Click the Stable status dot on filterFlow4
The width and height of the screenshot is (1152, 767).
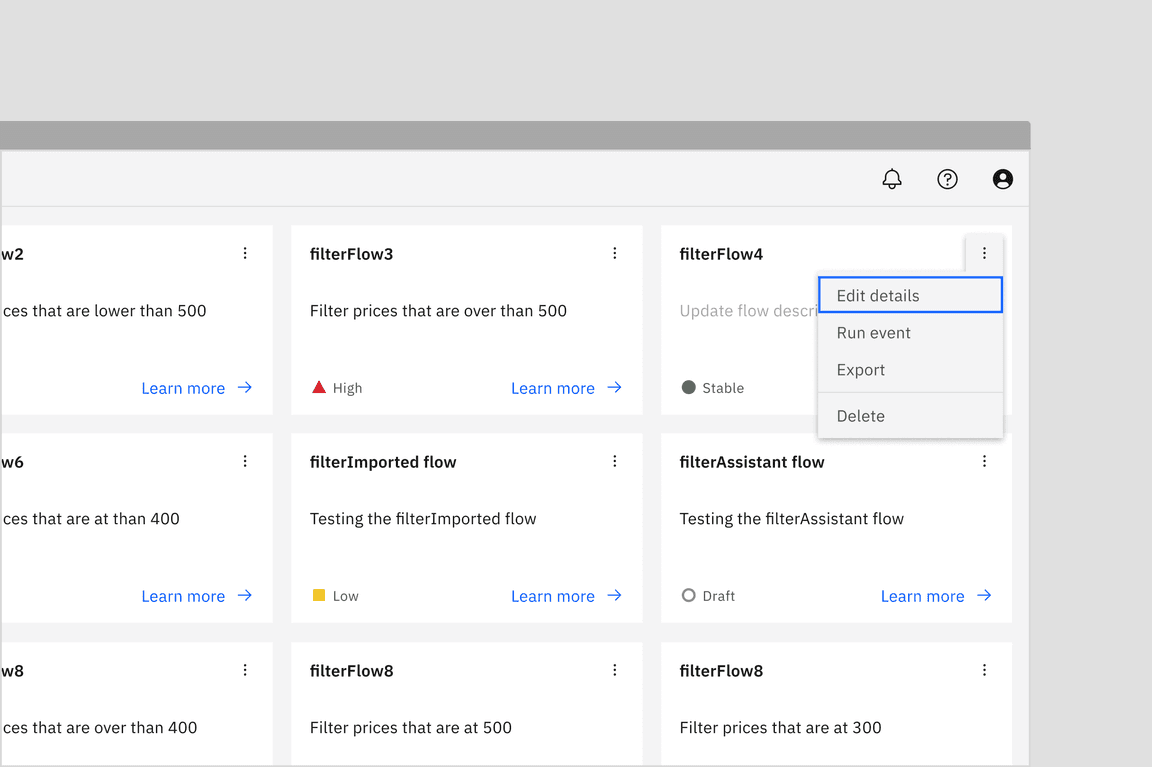tap(688, 387)
